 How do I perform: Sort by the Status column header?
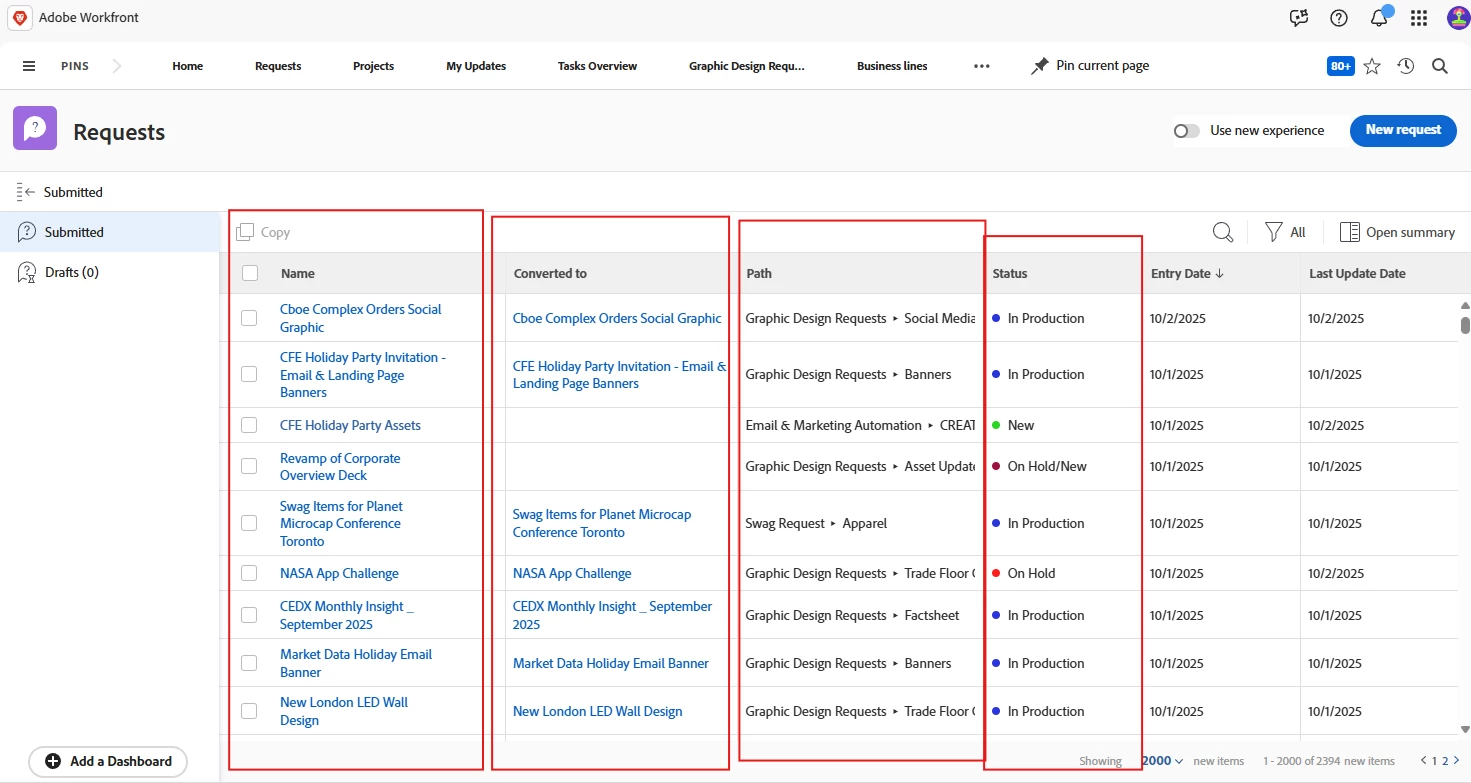pos(1010,273)
